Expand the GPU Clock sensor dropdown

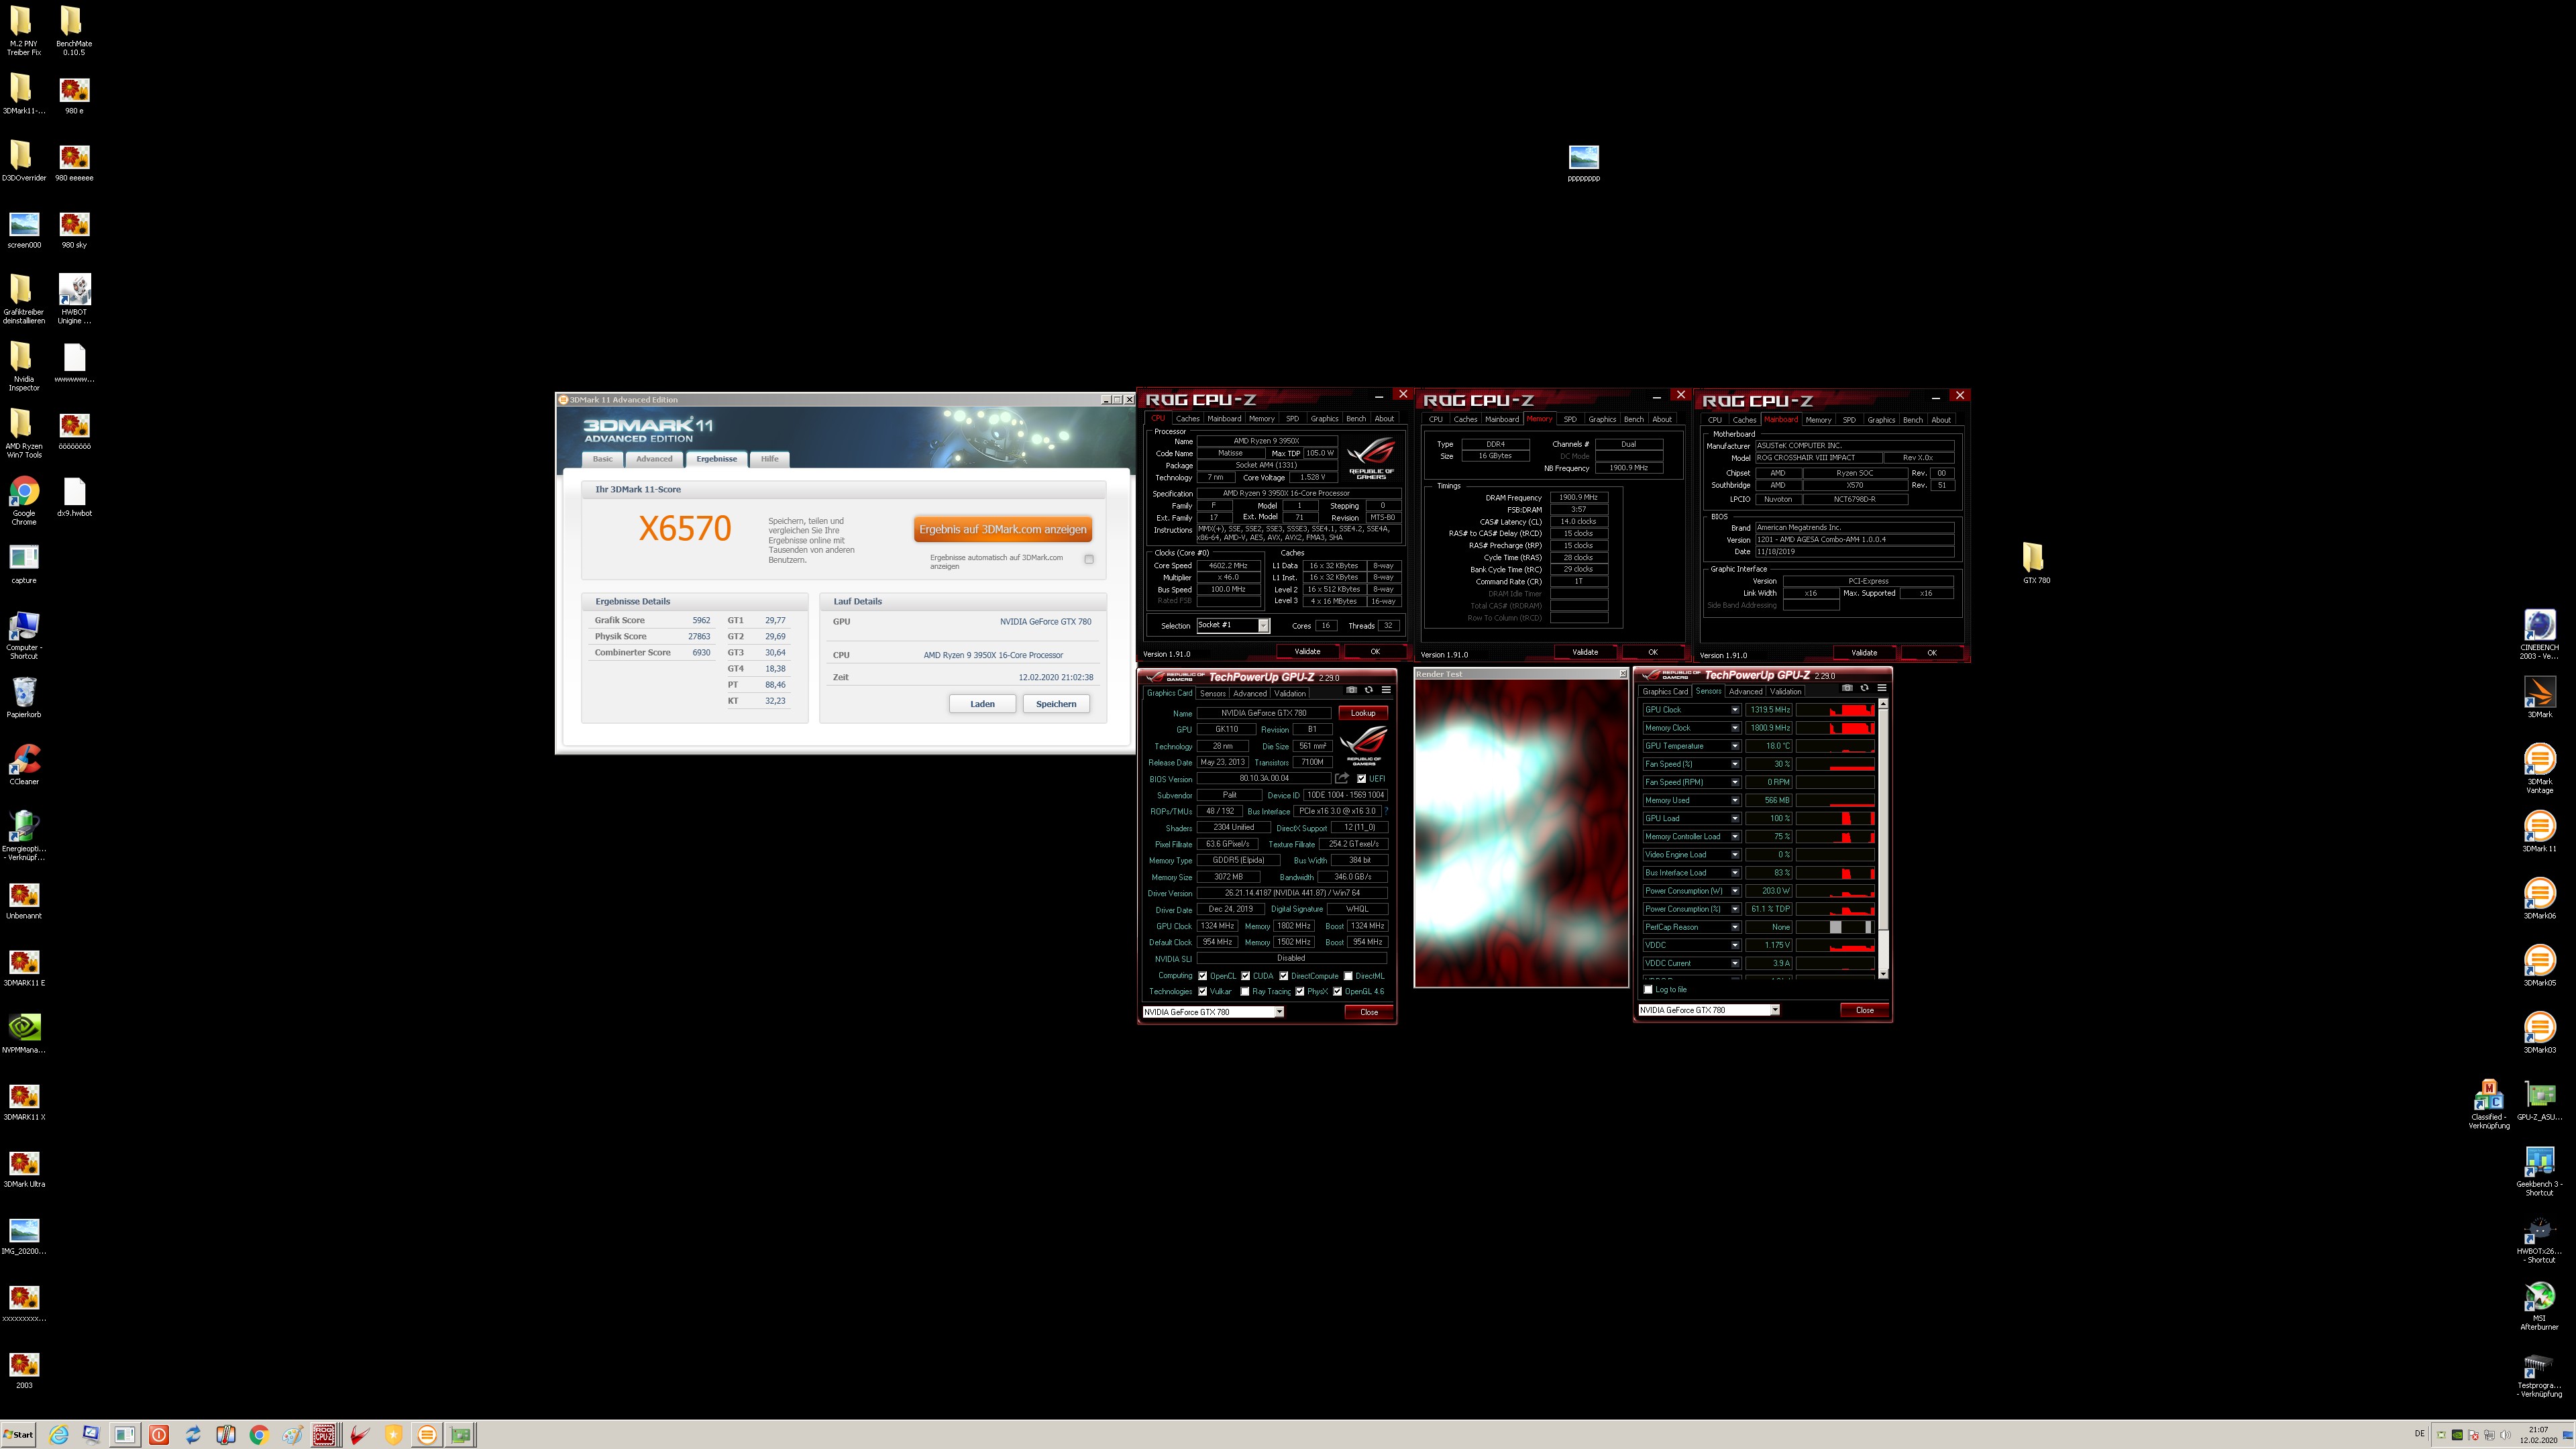1735,710
